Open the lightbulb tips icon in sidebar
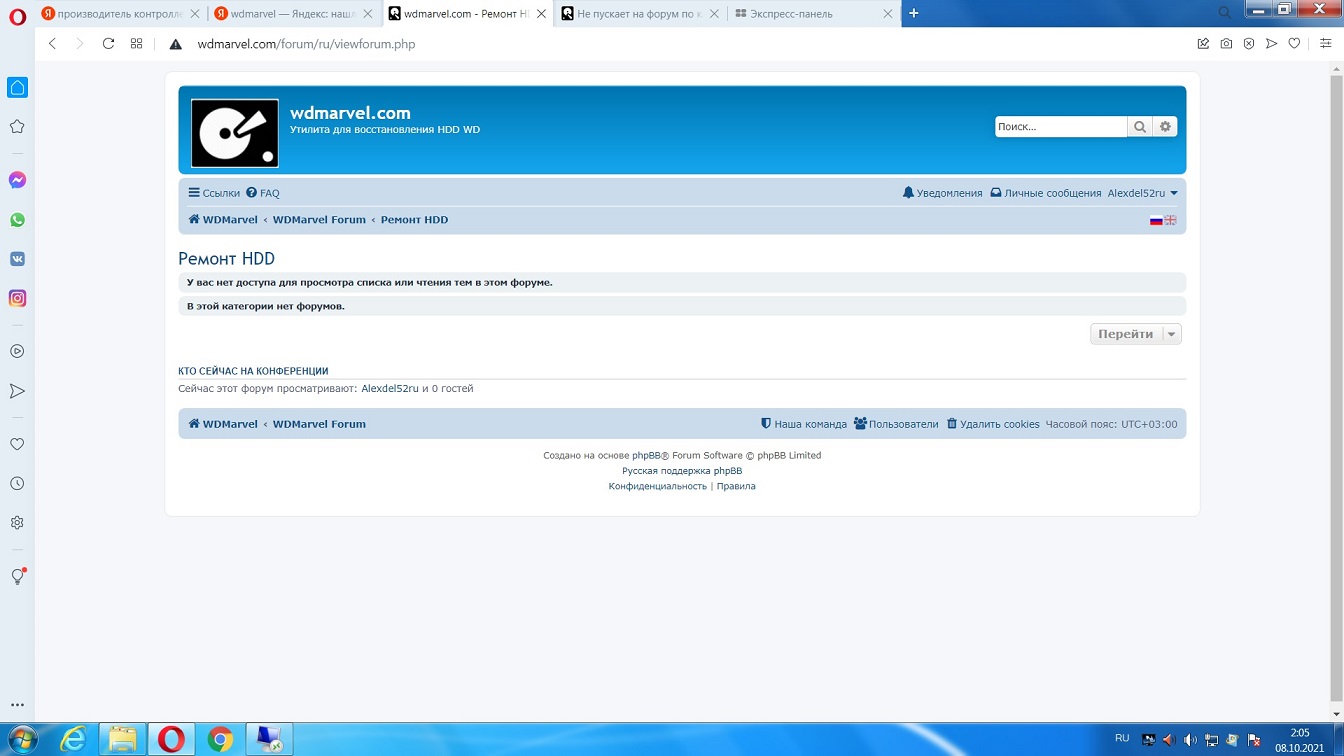The image size is (1344, 756). (x=17, y=577)
